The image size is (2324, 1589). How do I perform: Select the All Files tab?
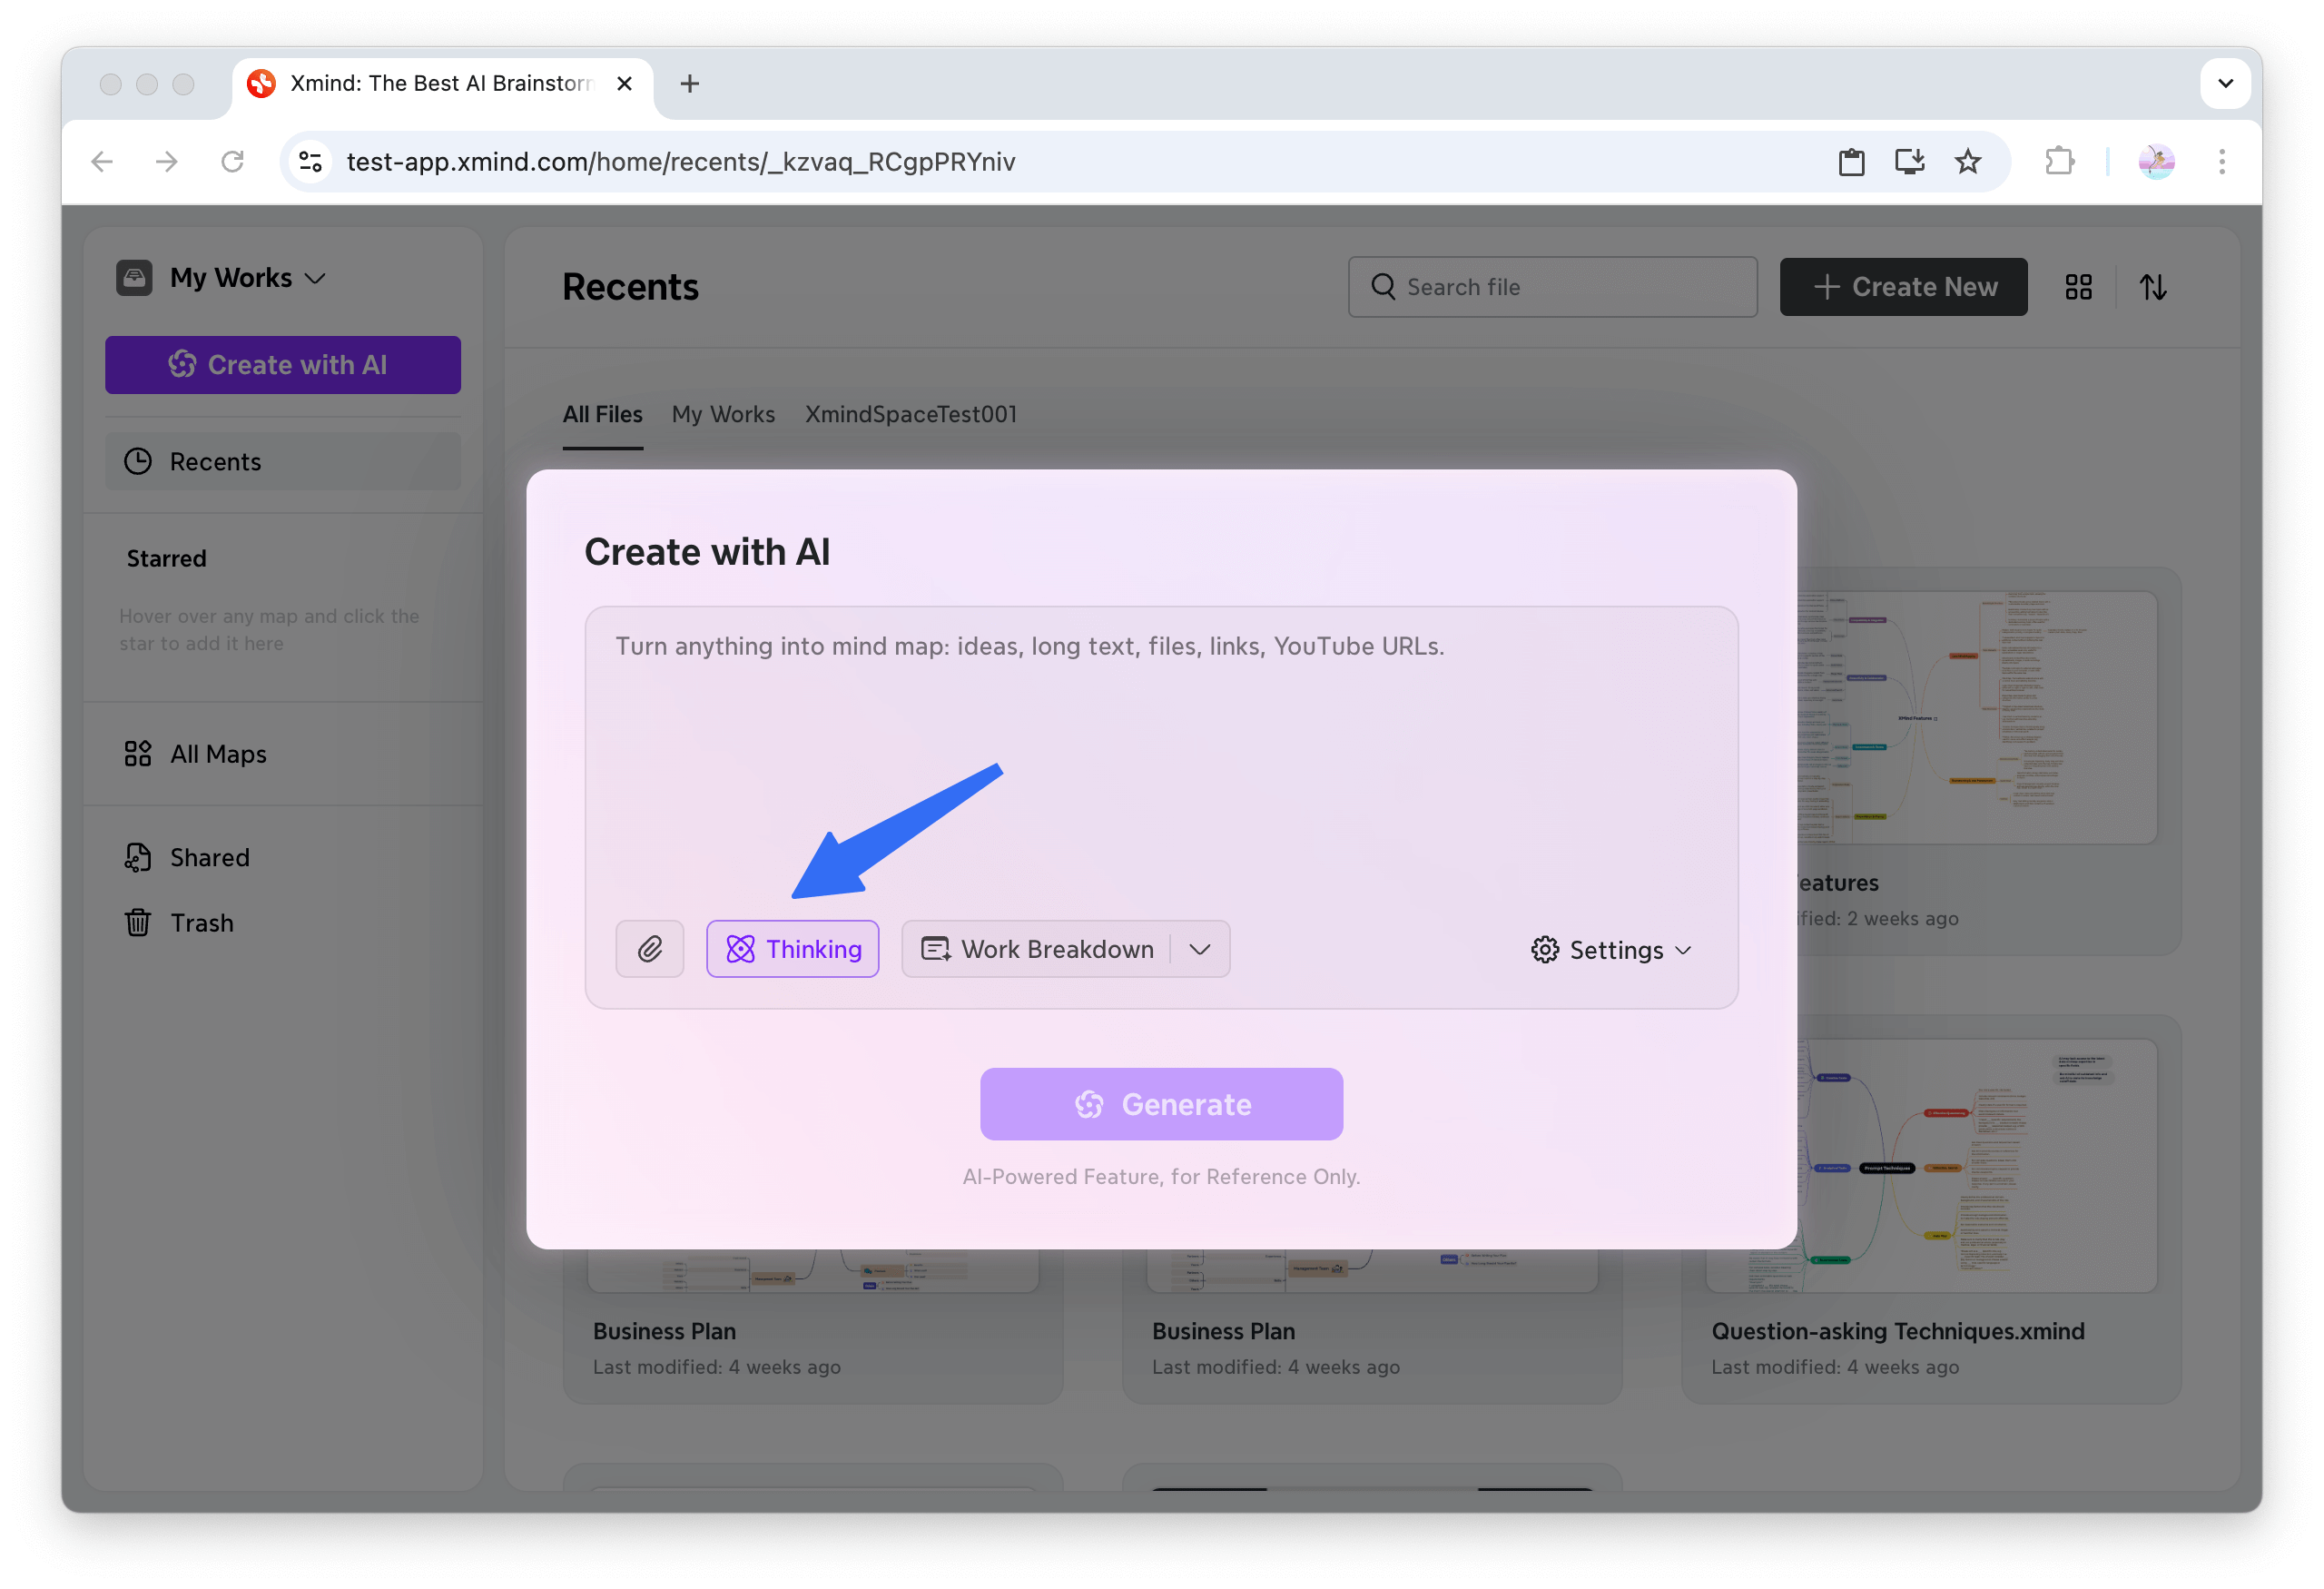[x=602, y=414]
